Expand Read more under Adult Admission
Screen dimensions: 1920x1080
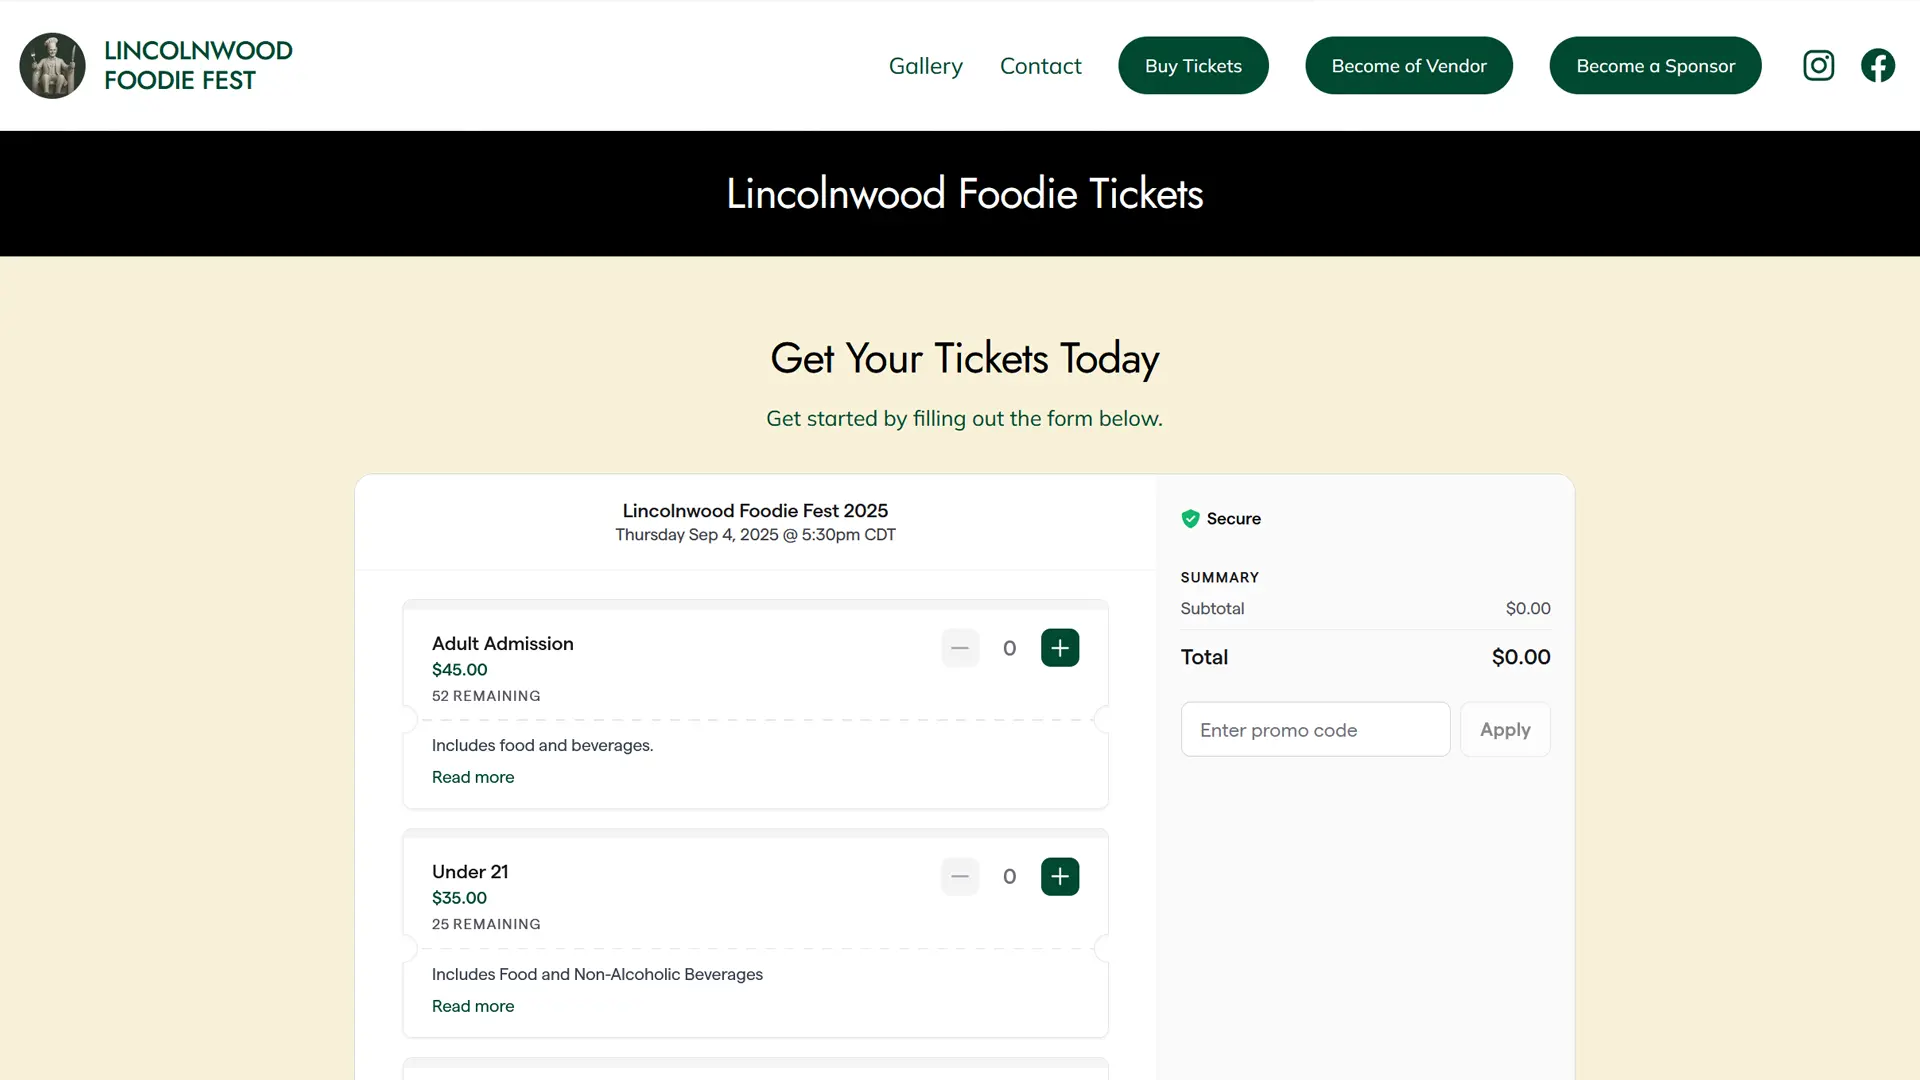pyautogui.click(x=473, y=777)
